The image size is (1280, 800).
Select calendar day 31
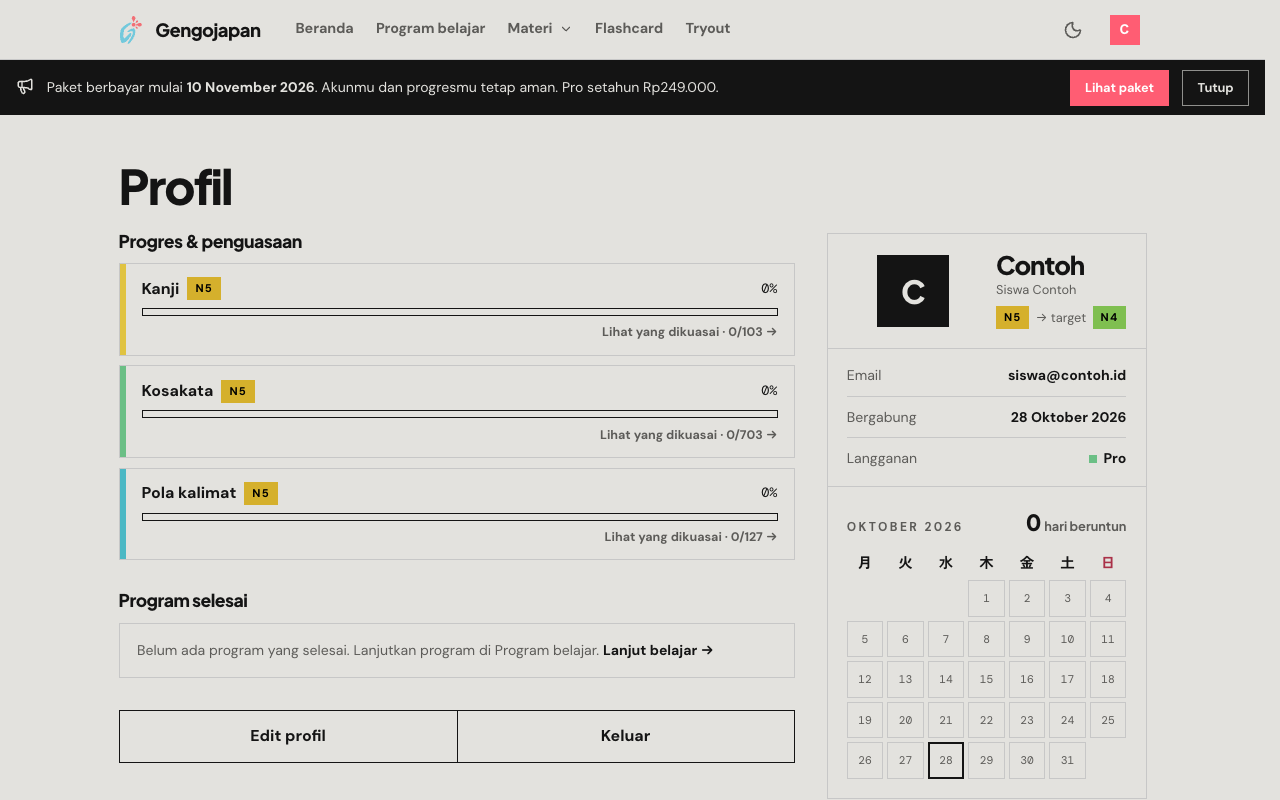1067,760
